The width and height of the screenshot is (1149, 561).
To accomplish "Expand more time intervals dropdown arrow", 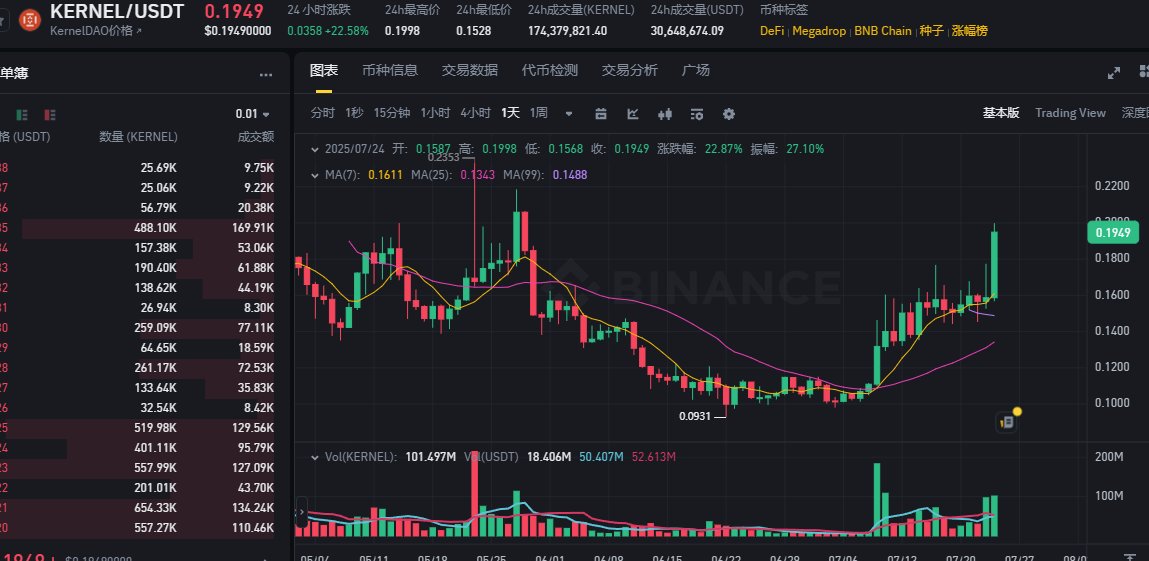I will (x=569, y=114).
